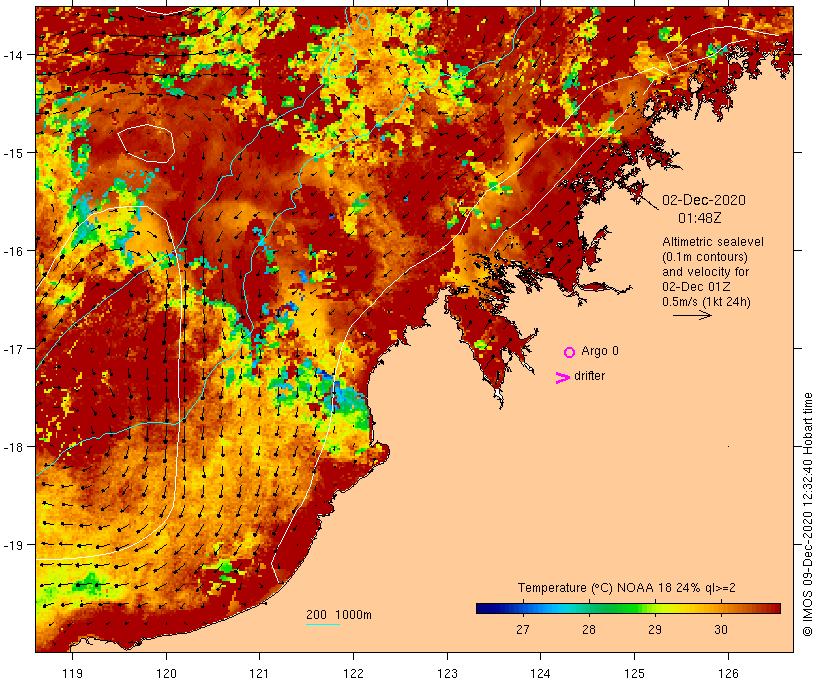Image resolution: width=820 pixels, height=680 pixels.
Task: Click the longitude axis label 120
Action: [166, 673]
